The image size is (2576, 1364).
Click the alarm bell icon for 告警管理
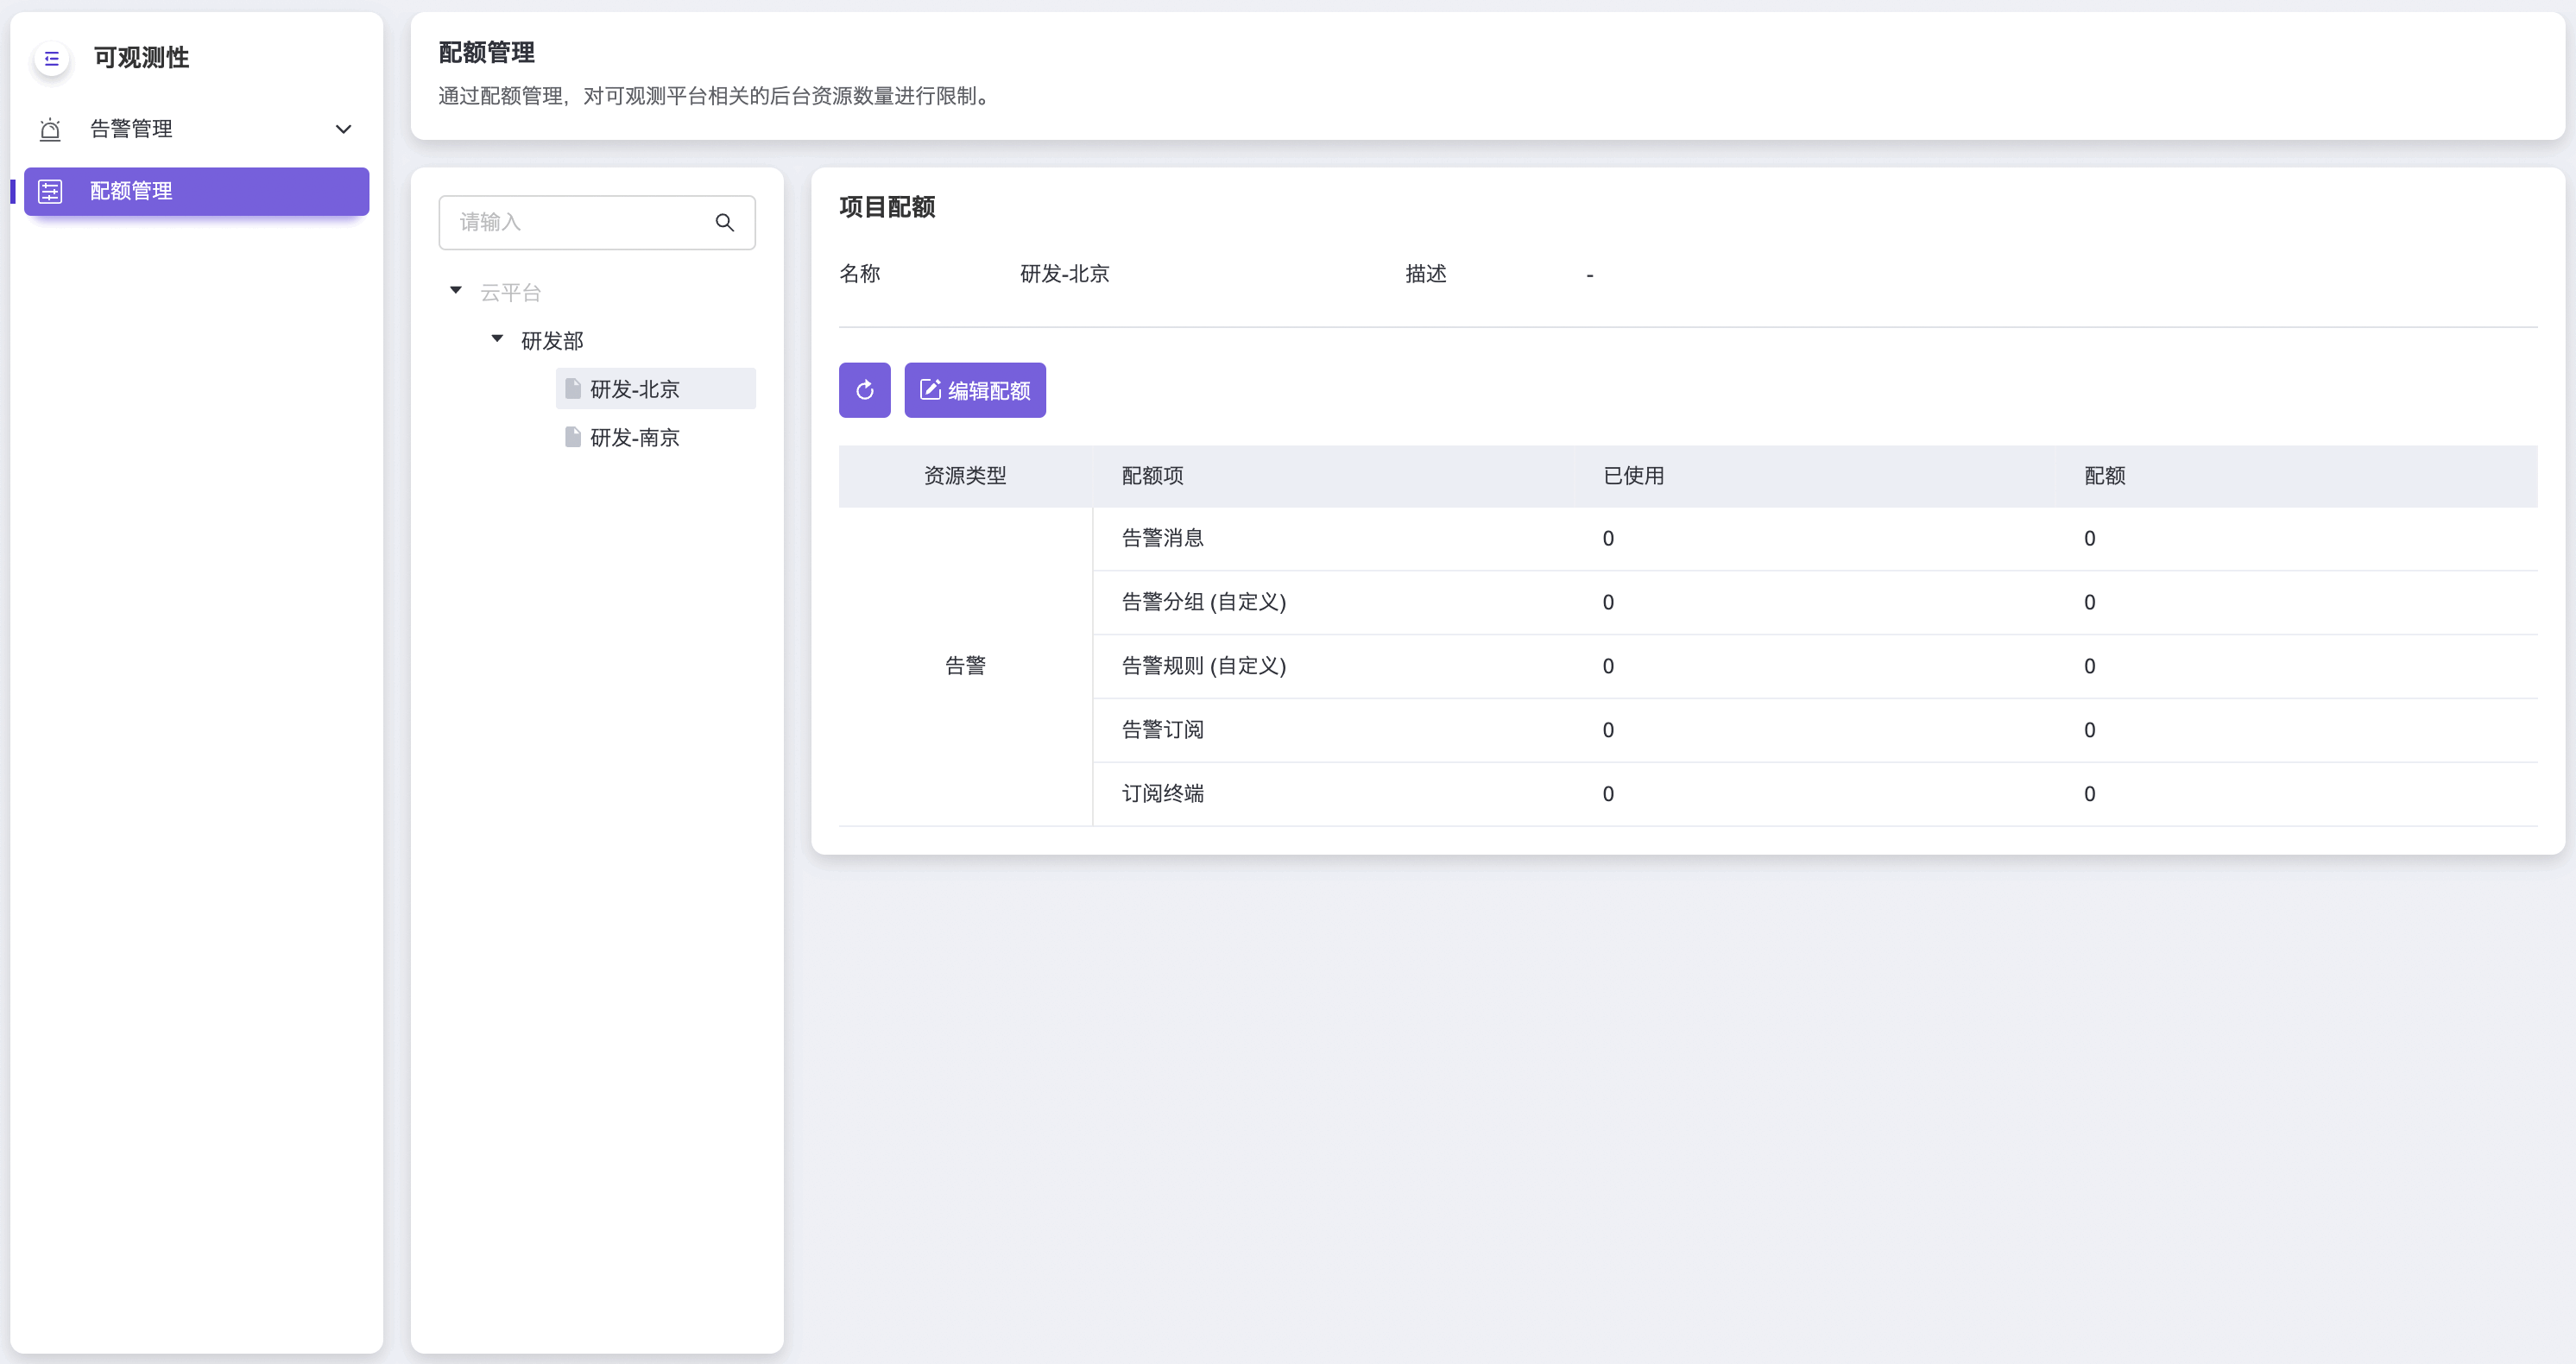[x=50, y=129]
